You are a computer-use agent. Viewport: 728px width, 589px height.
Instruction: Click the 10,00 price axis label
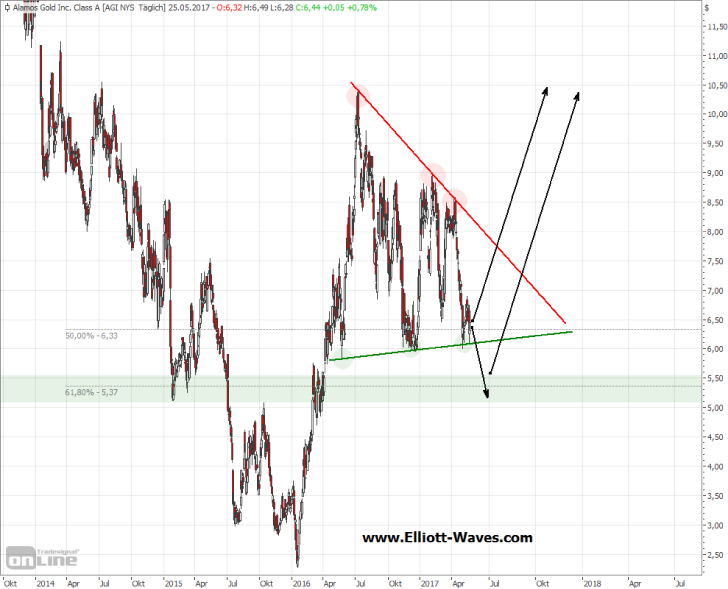[x=714, y=114]
